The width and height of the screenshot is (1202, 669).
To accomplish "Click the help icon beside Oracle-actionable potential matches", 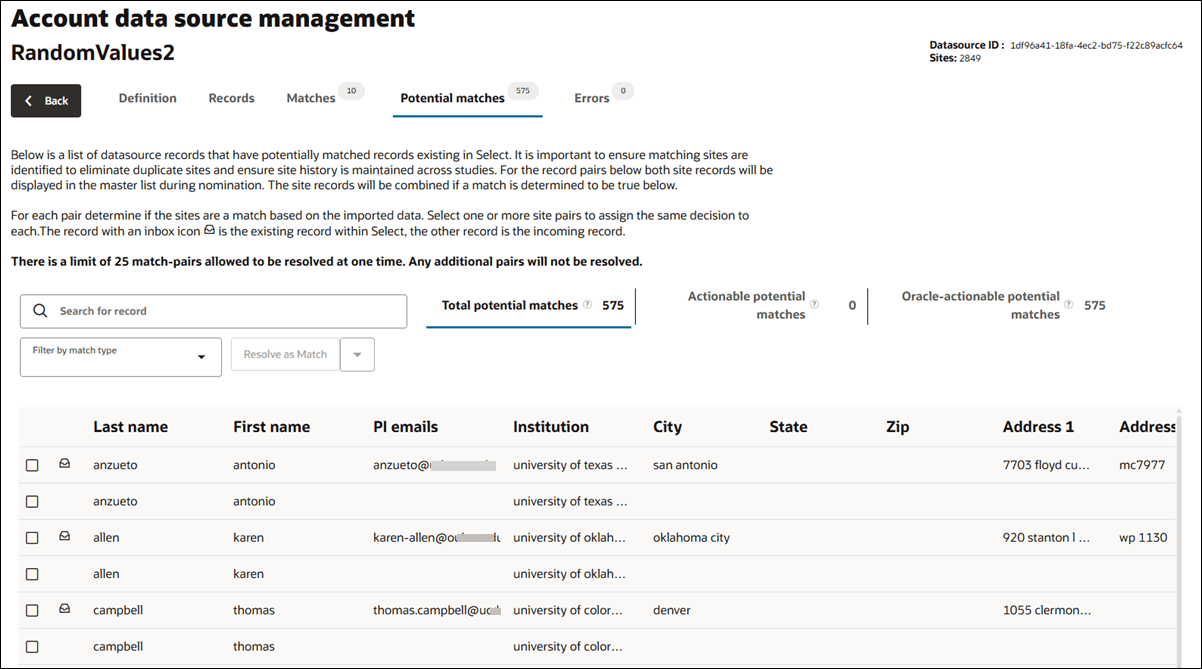I will tap(1069, 305).
